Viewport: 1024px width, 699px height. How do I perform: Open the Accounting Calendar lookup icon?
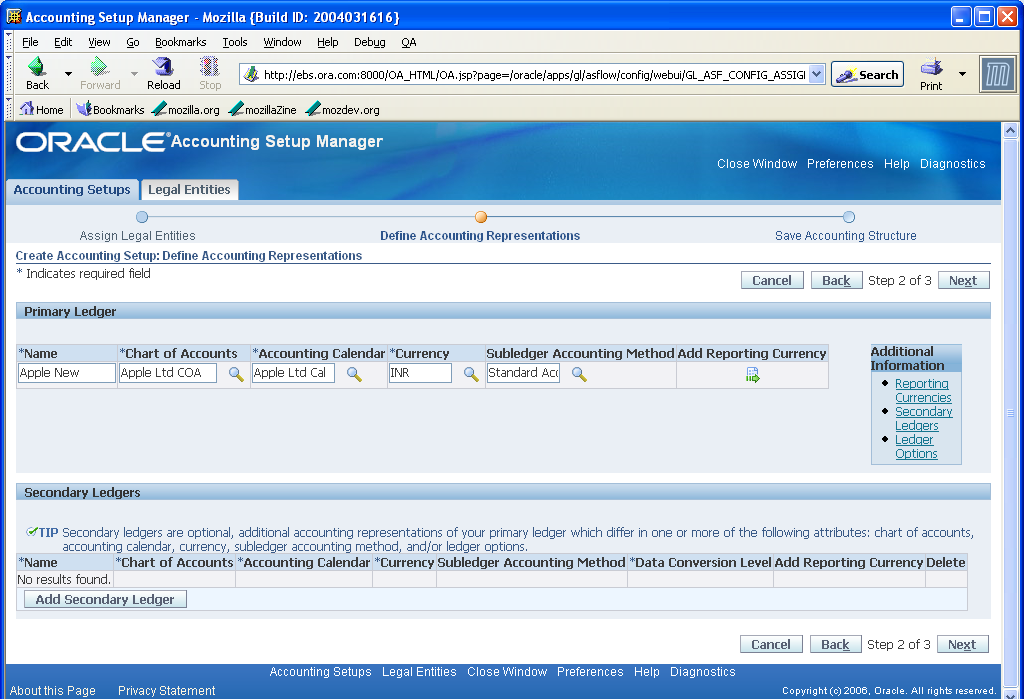[352, 372]
